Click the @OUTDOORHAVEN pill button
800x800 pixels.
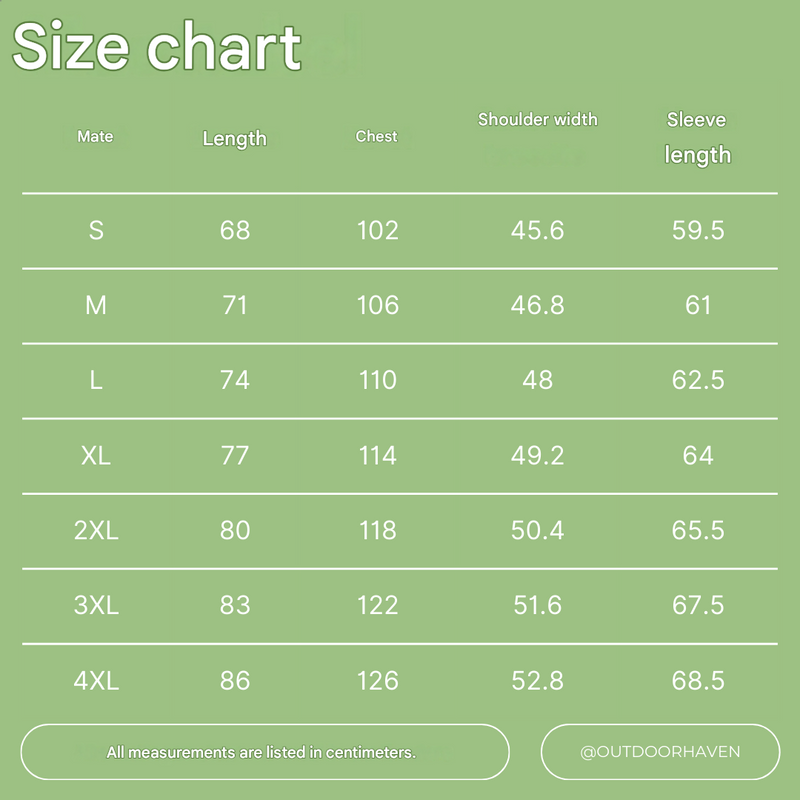660,752
